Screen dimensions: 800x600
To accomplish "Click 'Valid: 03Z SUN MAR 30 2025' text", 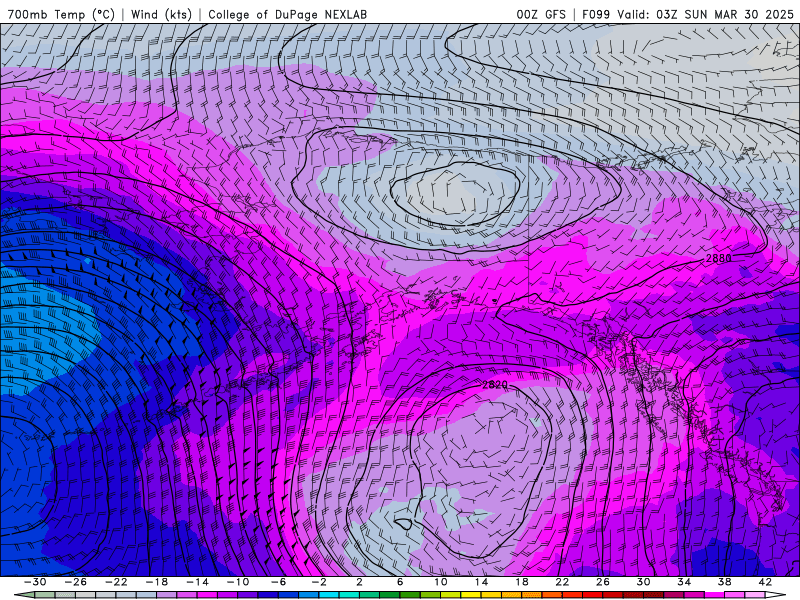I will pos(705,14).
